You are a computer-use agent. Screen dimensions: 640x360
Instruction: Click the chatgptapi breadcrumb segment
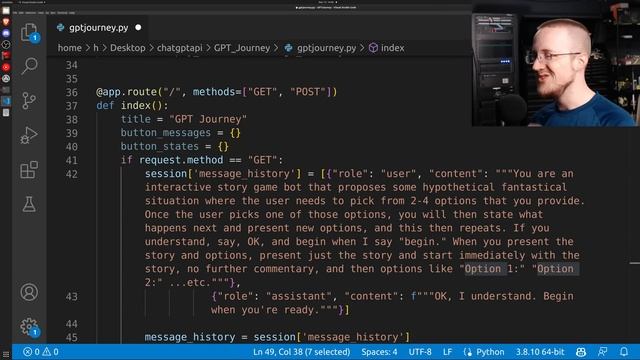(180, 48)
